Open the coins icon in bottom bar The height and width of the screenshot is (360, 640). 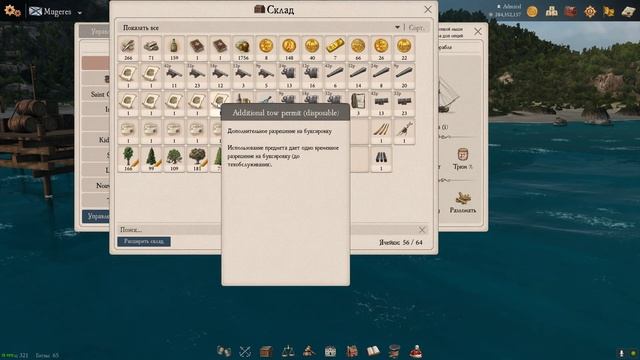(x=224, y=351)
